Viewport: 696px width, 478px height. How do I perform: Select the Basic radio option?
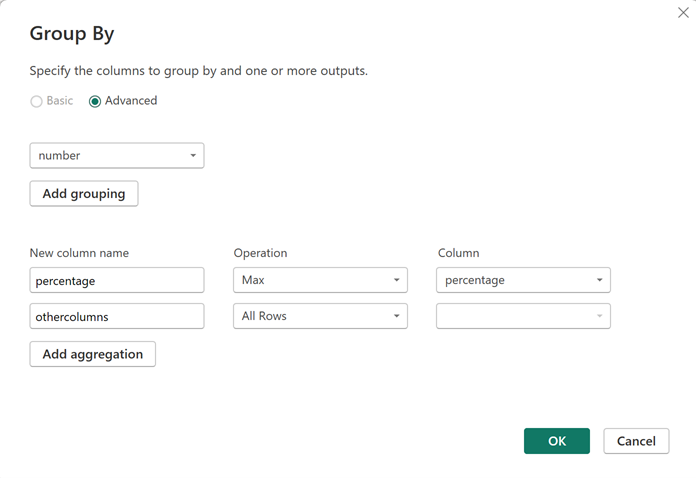coord(37,101)
